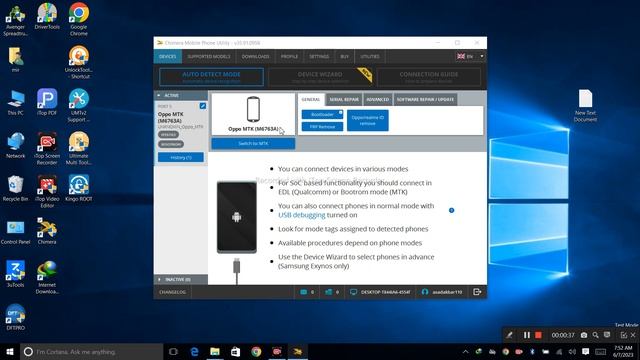Viewport: 640px width, 360px height.
Task: Select Auto Detect Mode
Action: [211, 77]
